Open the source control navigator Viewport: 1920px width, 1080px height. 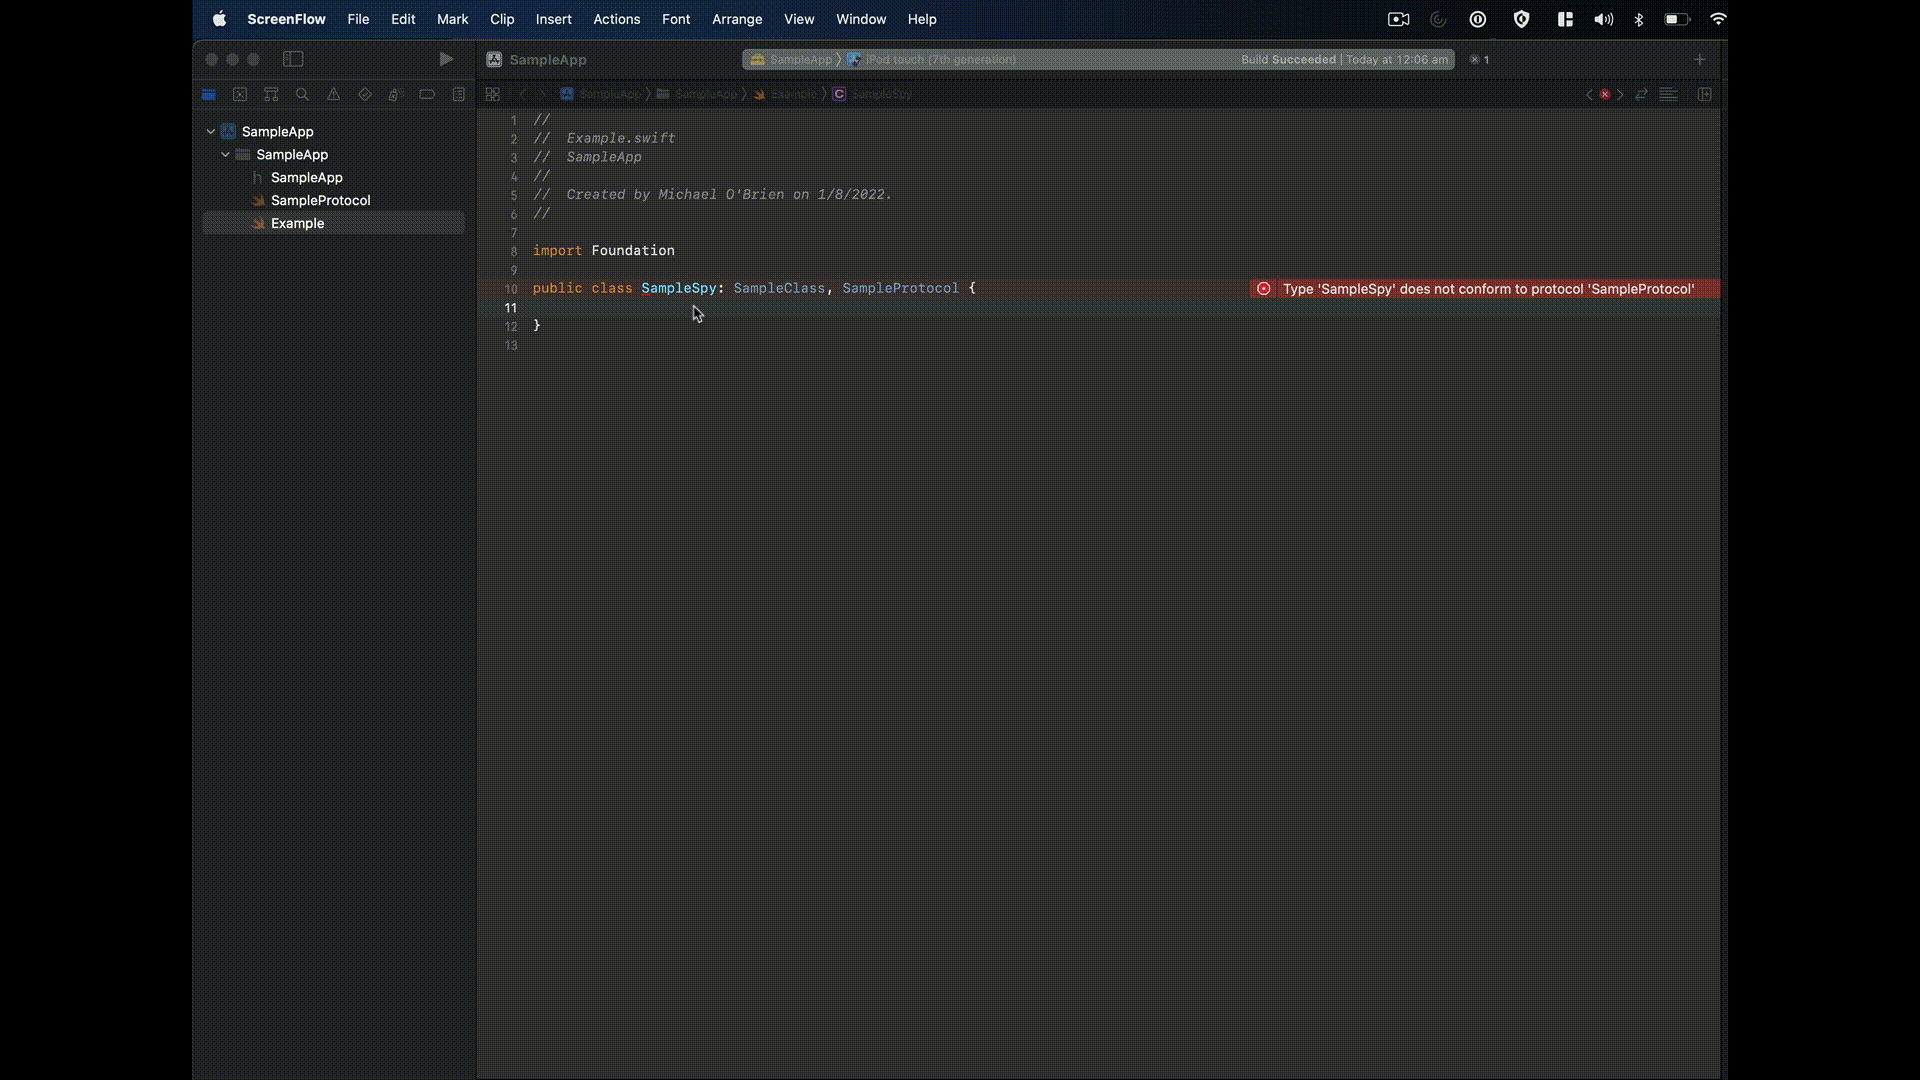[x=240, y=94]
